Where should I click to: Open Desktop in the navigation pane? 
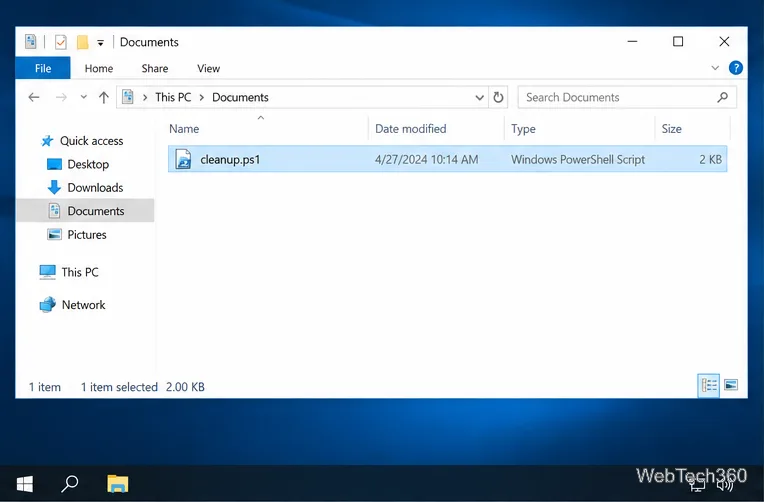click(88, 164)
